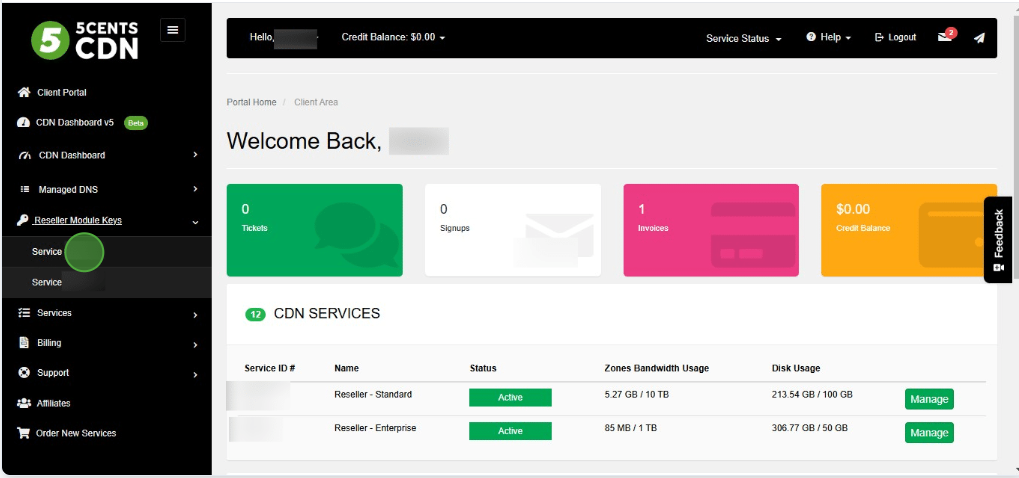Open the white Signups card

513,230
